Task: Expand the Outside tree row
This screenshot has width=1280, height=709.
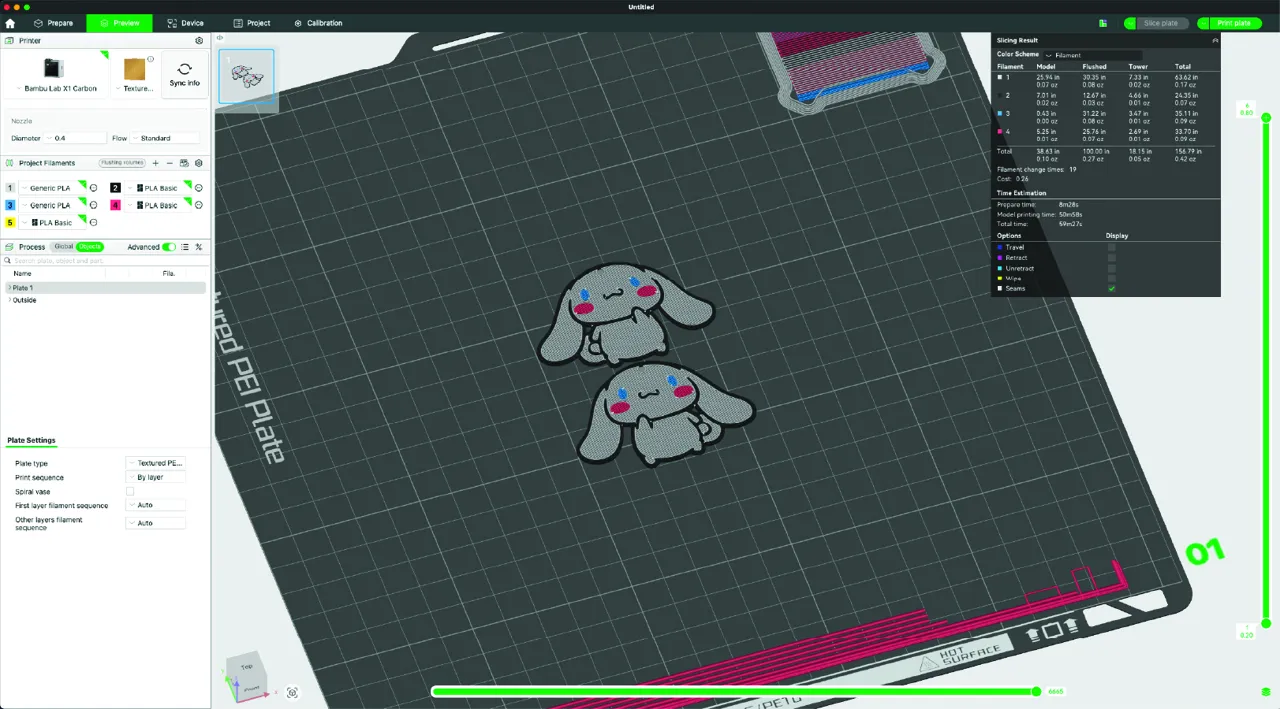Action: tap(9, 300)
